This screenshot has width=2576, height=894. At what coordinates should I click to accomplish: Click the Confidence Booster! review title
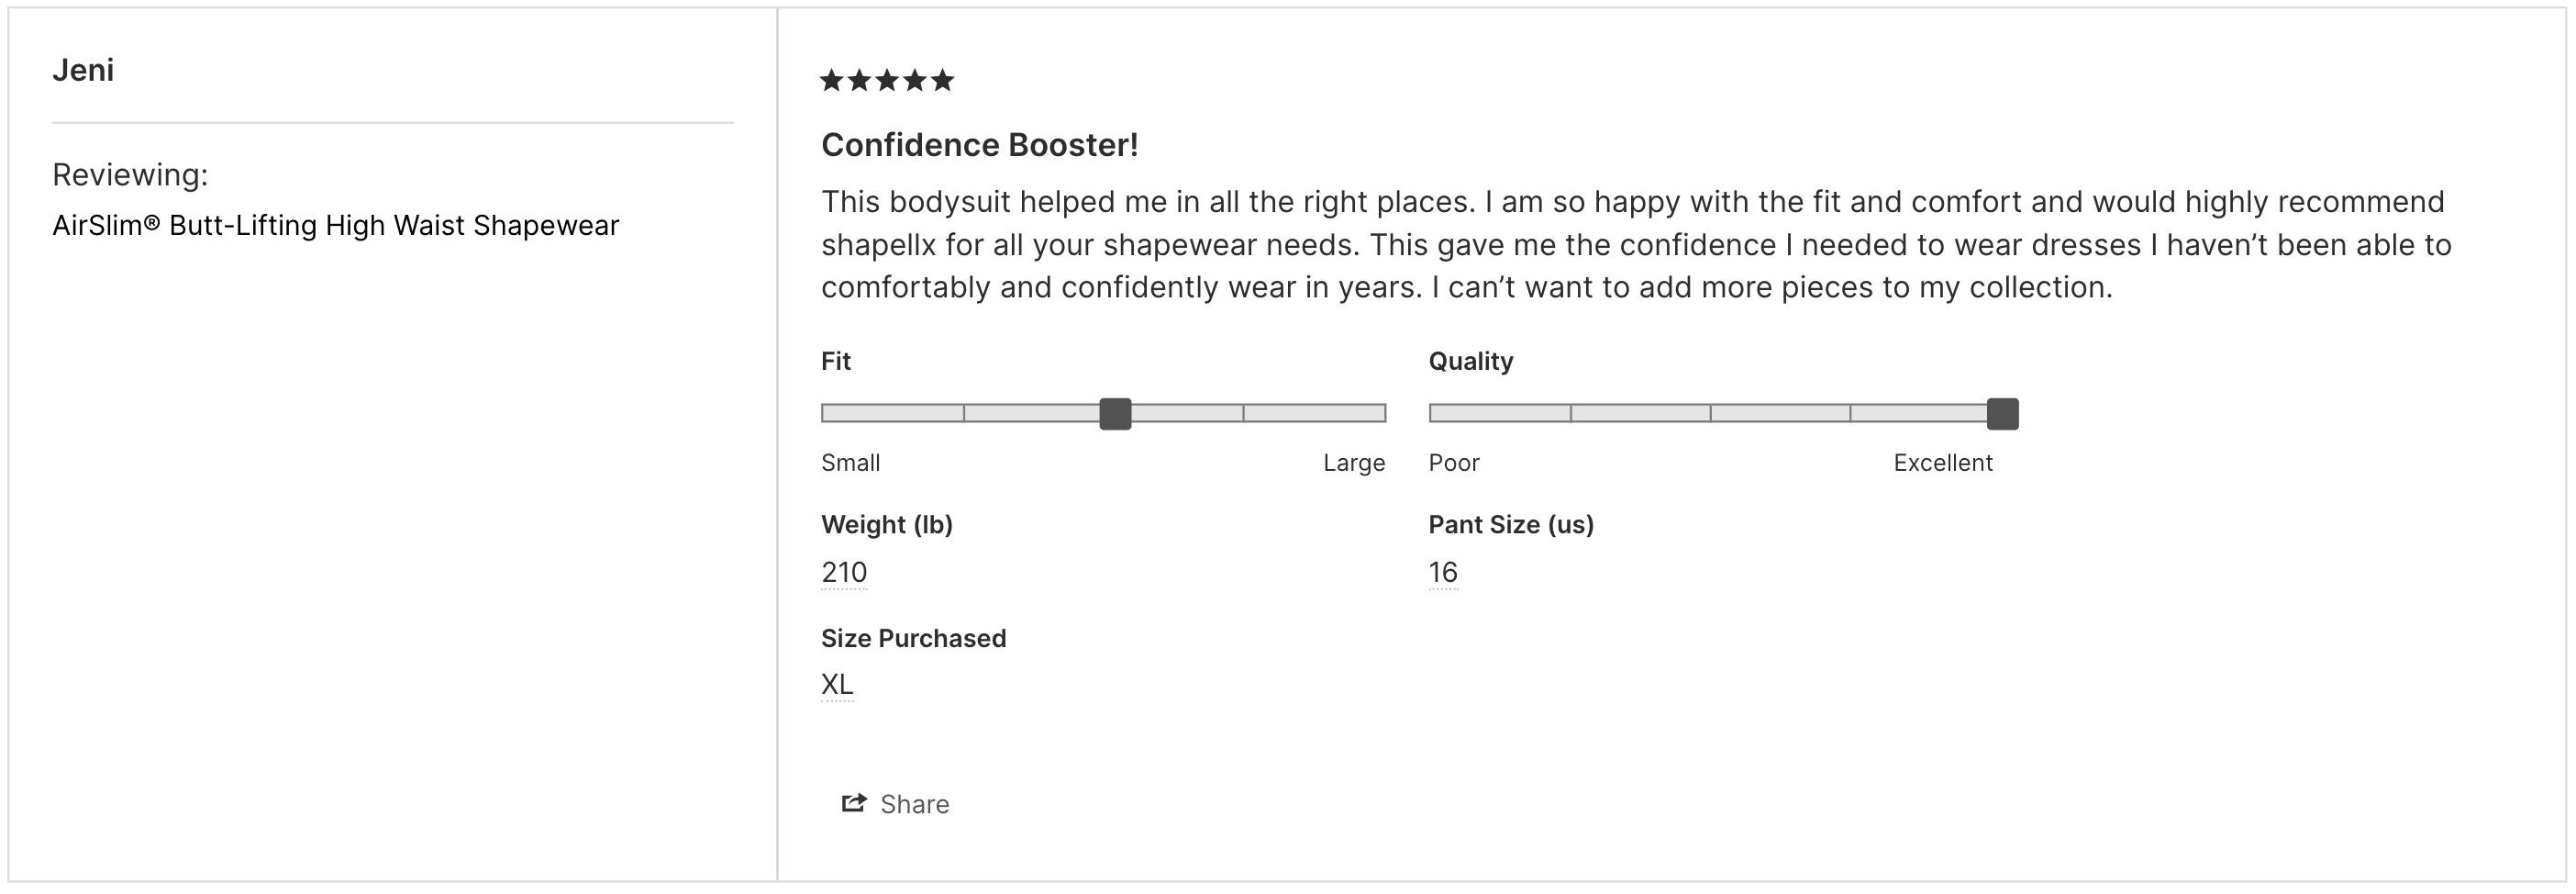pyautogui.click(x=980, y=145)
